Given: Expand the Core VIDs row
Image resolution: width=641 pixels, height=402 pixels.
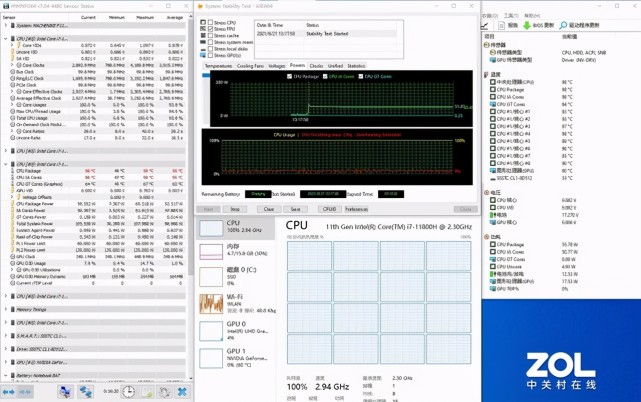Looking at the screenshot, I should point(12,45).
